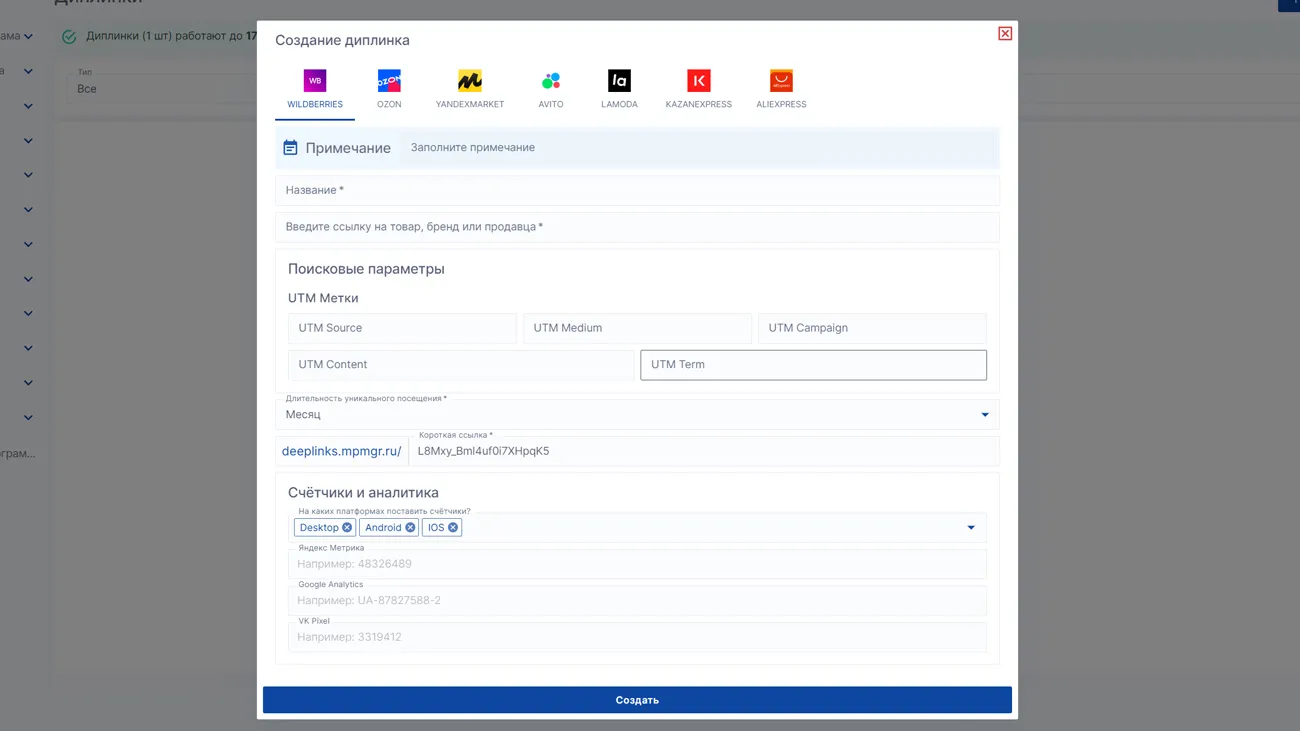Viewport: 1300px width, 731px height.
Task: Click the Яндекс Метрика counter field
Action: (x=637, y=564)
